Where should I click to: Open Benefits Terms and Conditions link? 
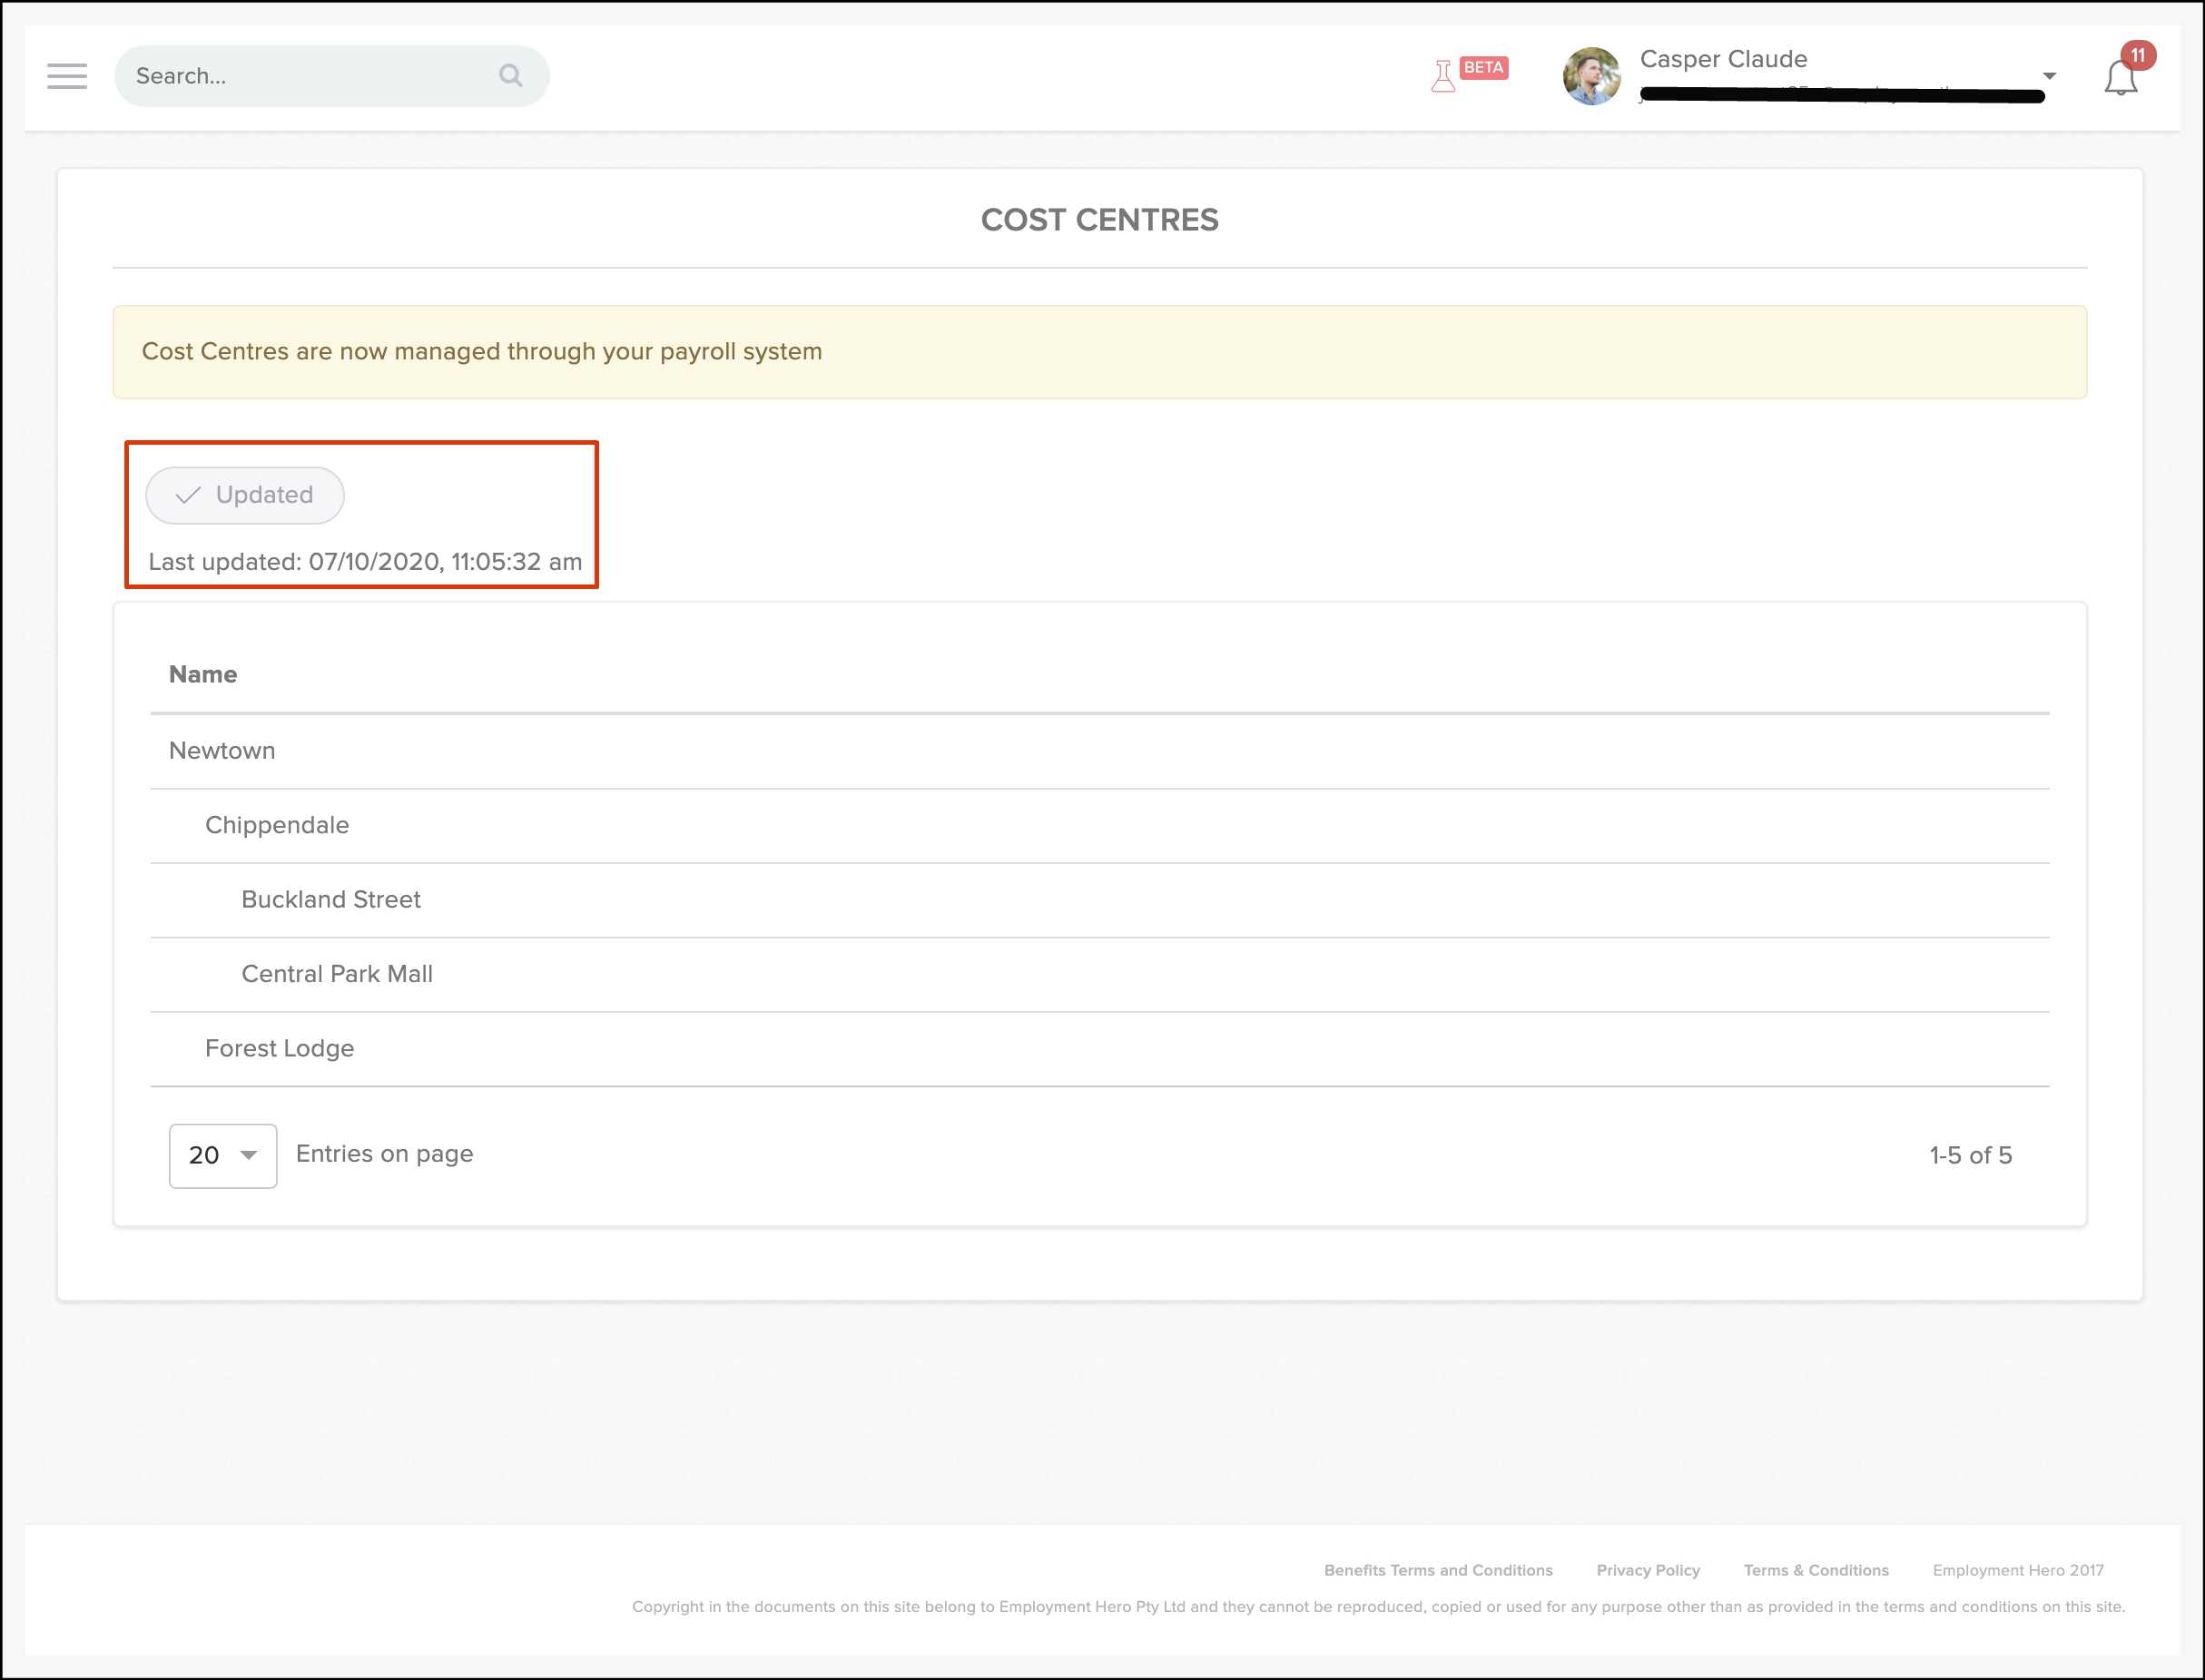(x=1438, y=1570)
